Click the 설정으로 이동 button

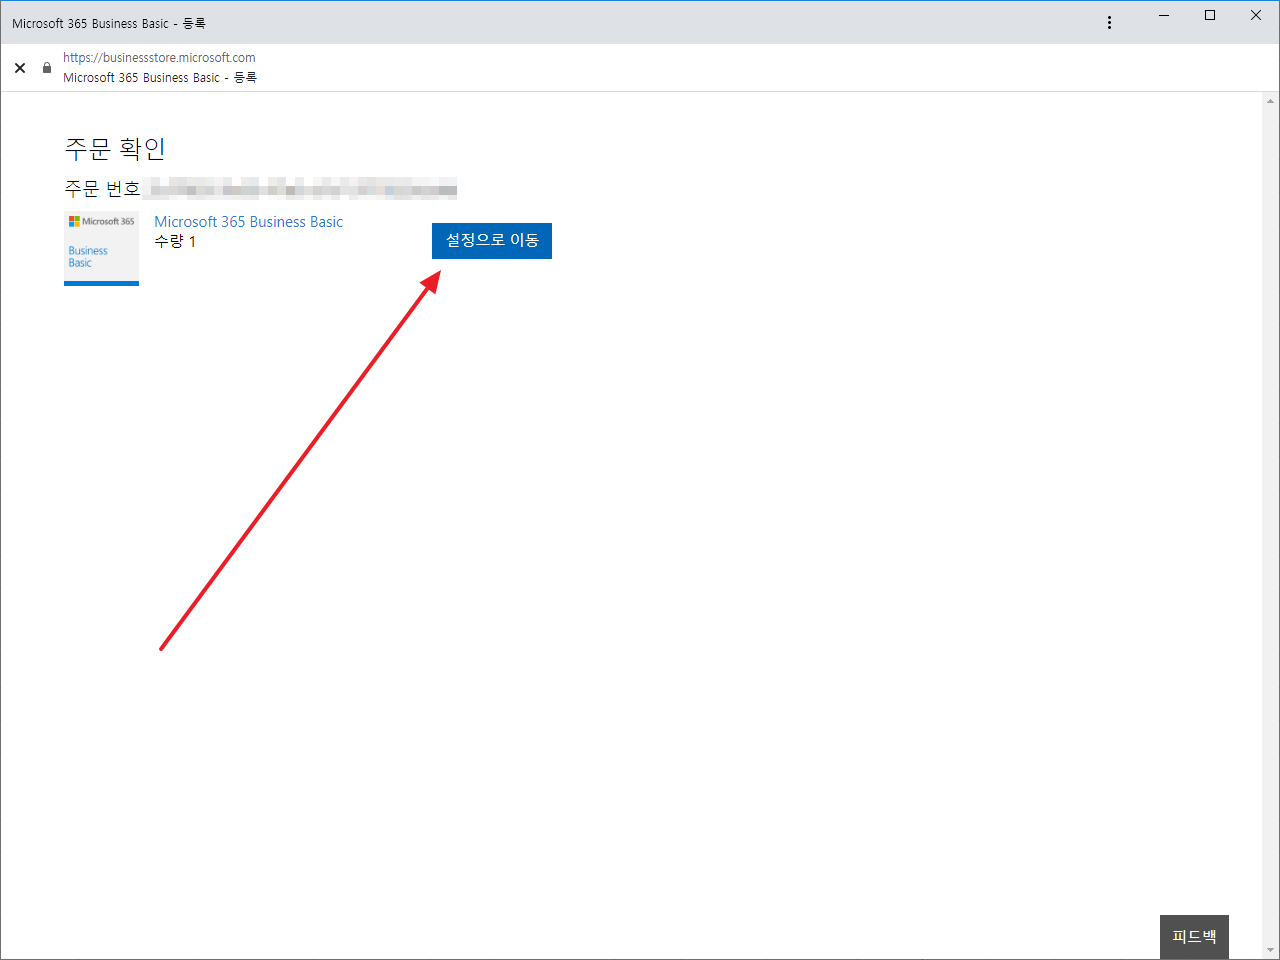492,241
